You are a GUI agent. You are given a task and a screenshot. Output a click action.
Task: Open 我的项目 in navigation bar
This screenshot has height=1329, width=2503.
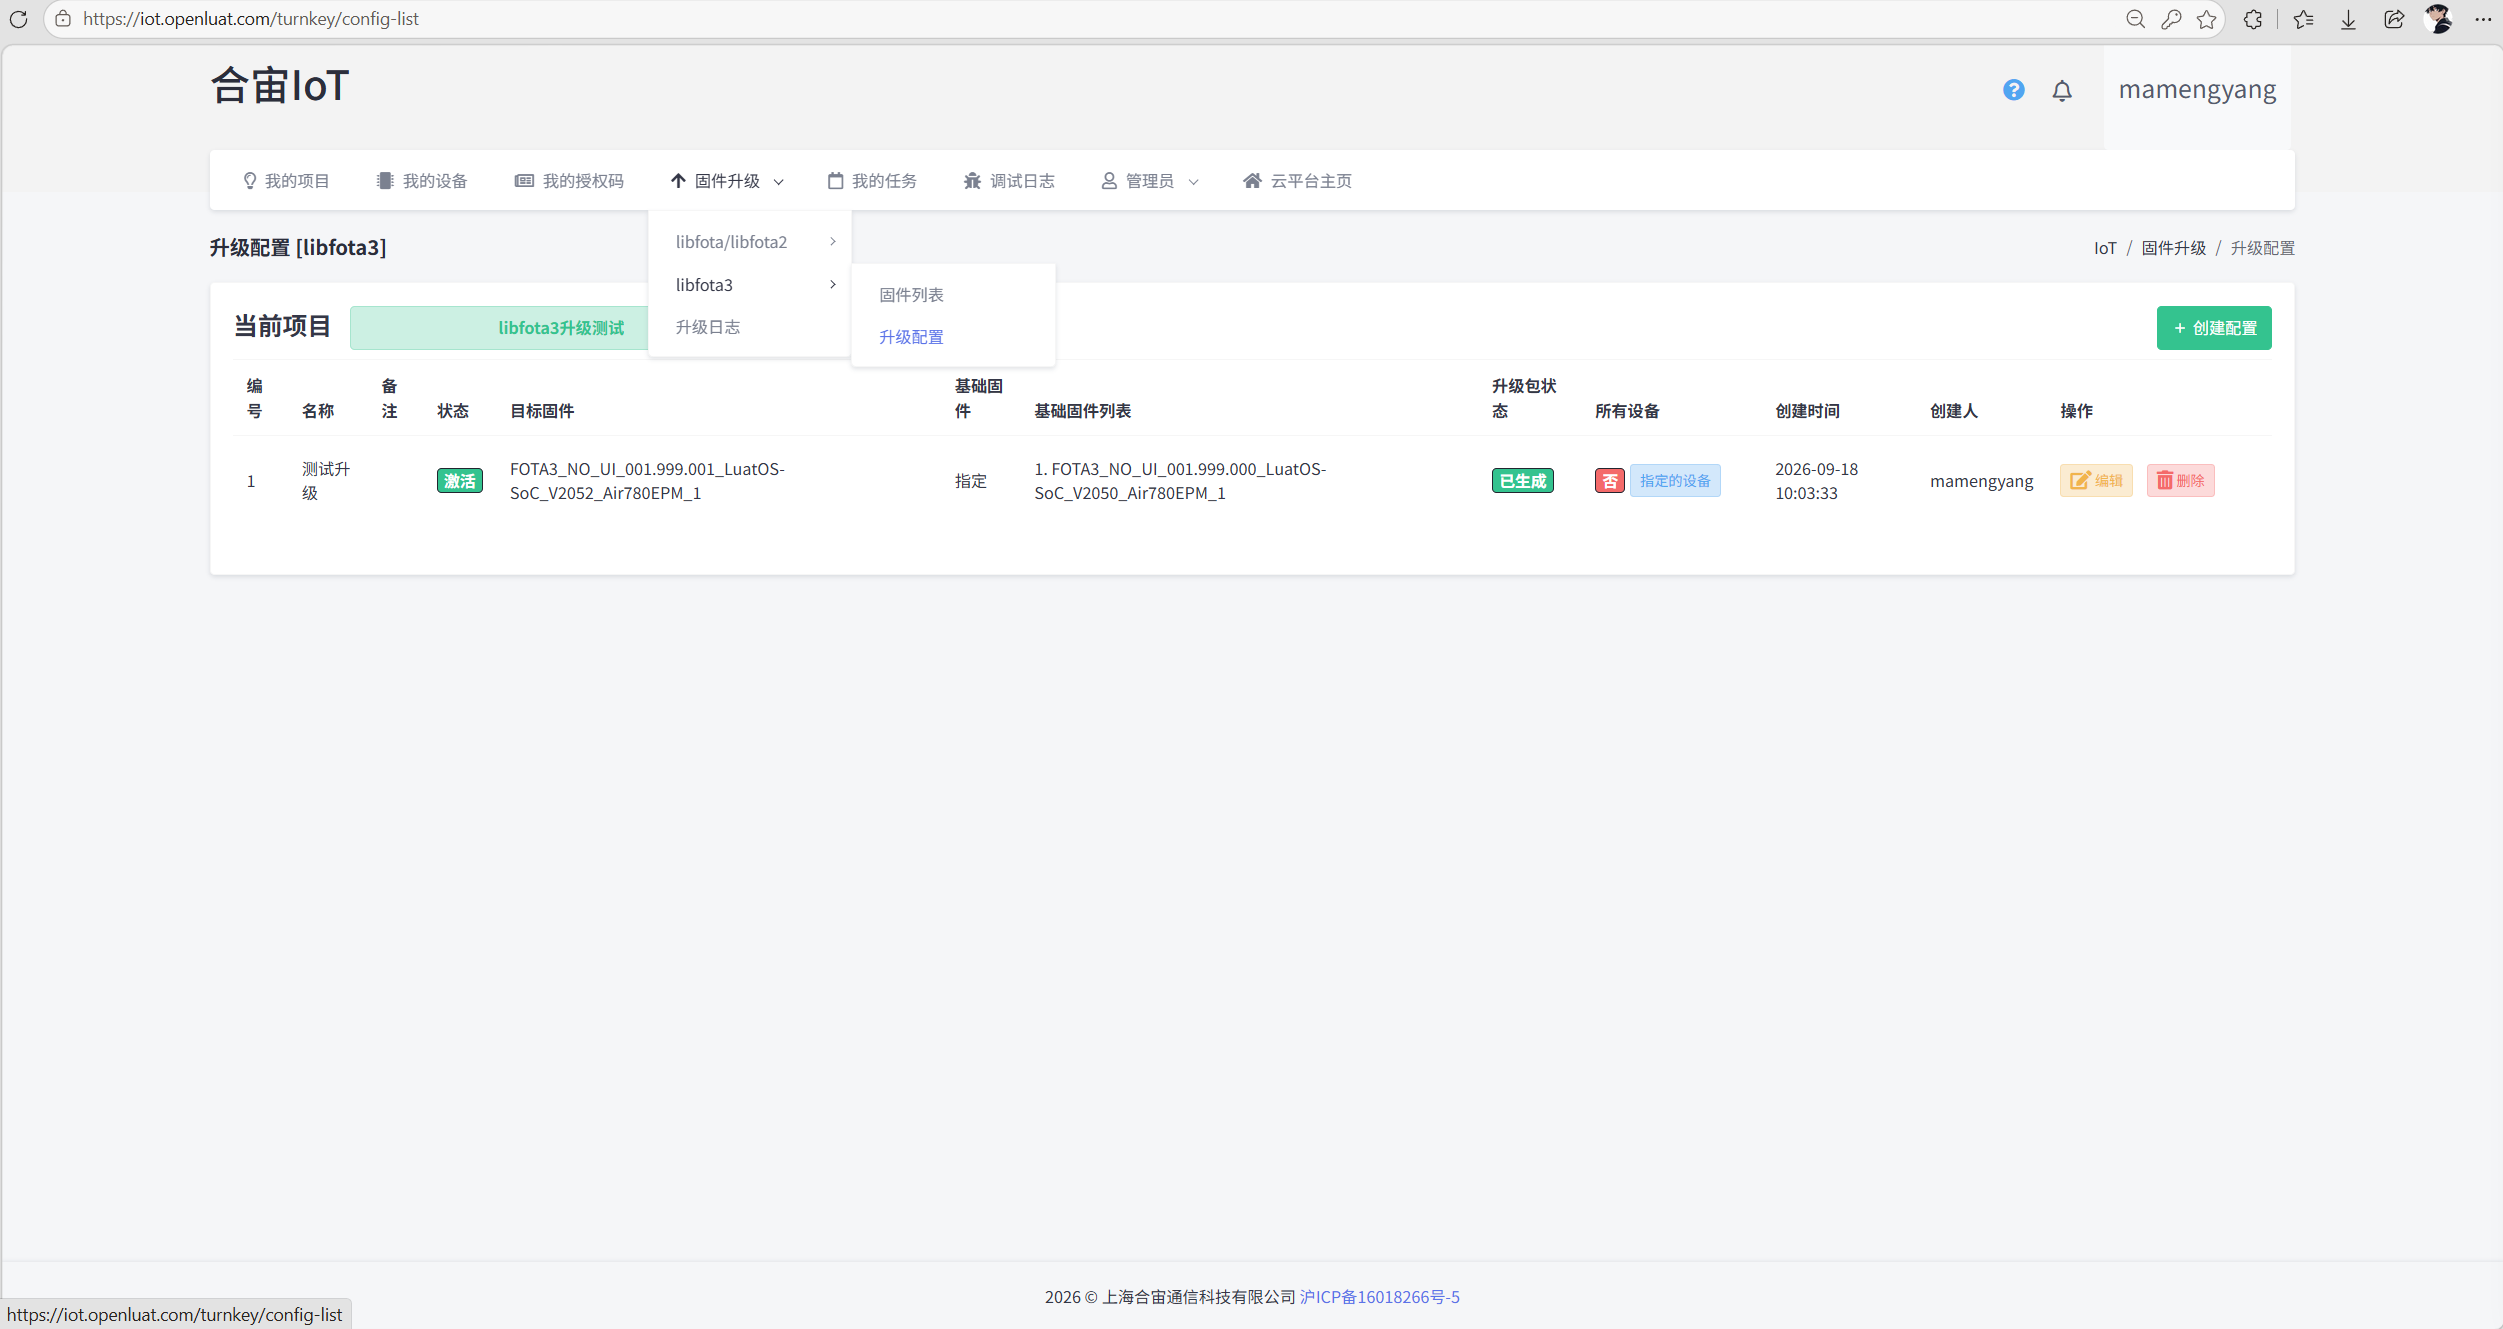pyautogui.click(x=286, y=181)
